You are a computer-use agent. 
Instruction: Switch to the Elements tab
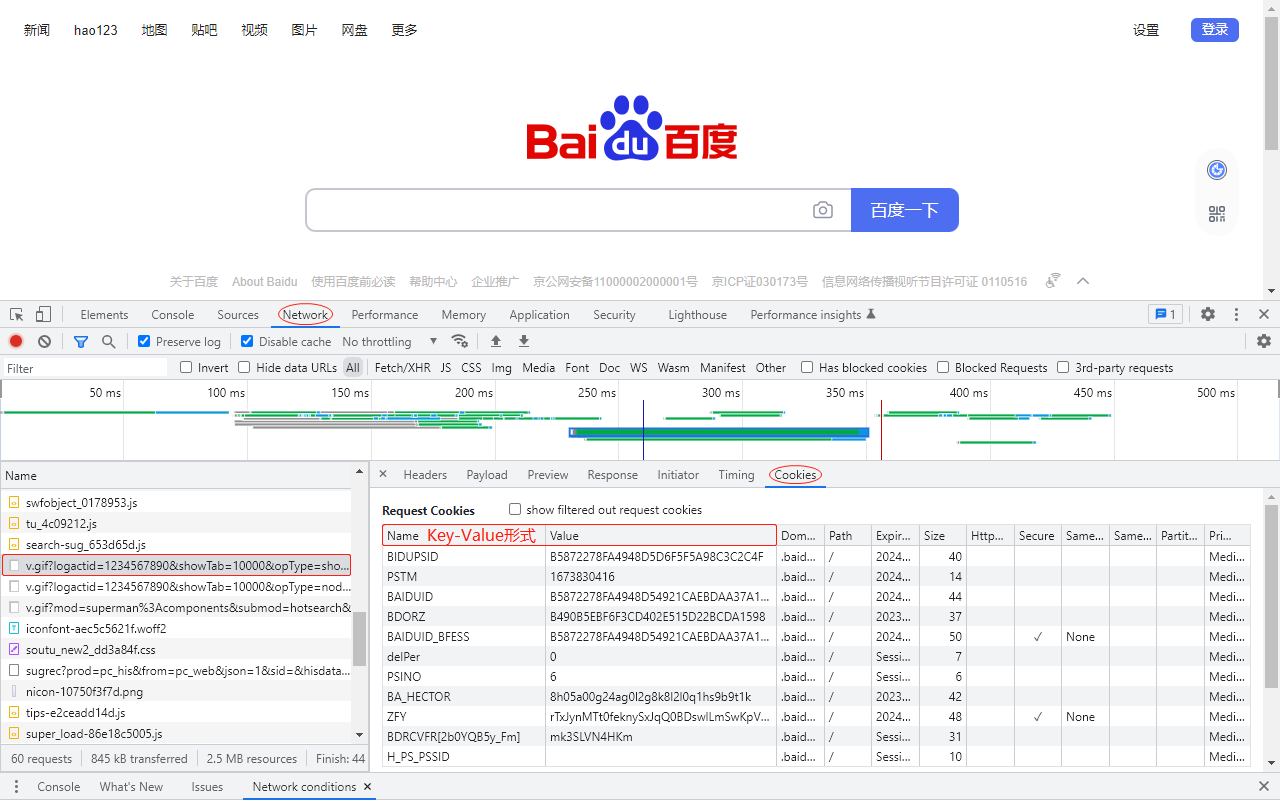(104, 314)
